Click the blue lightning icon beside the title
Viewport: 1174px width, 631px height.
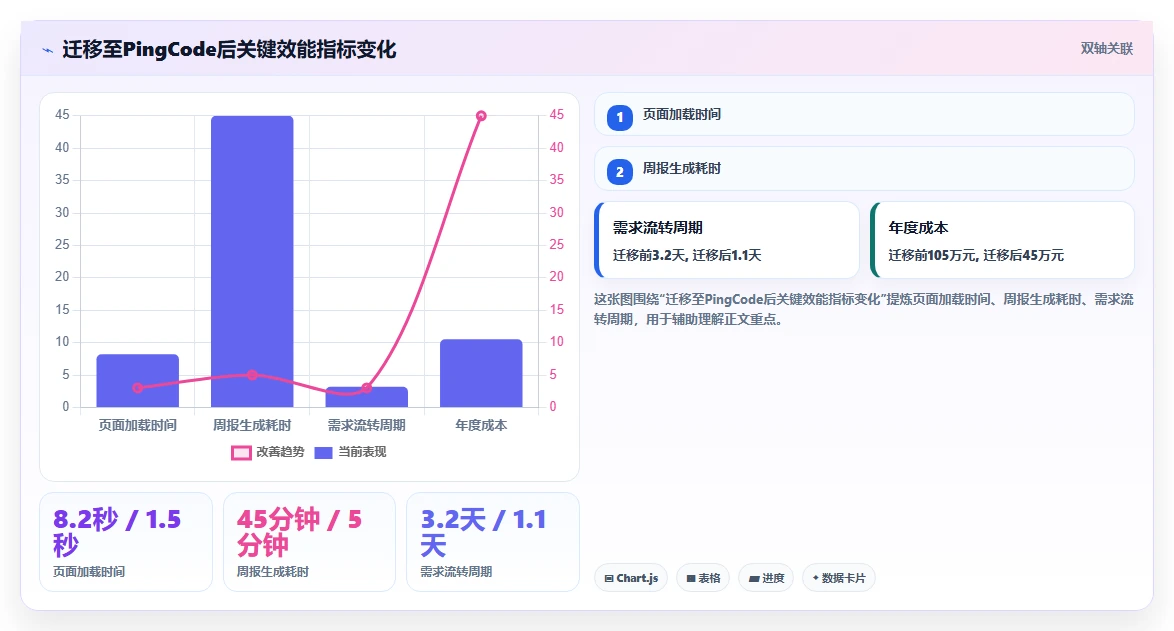coord(48,50)
